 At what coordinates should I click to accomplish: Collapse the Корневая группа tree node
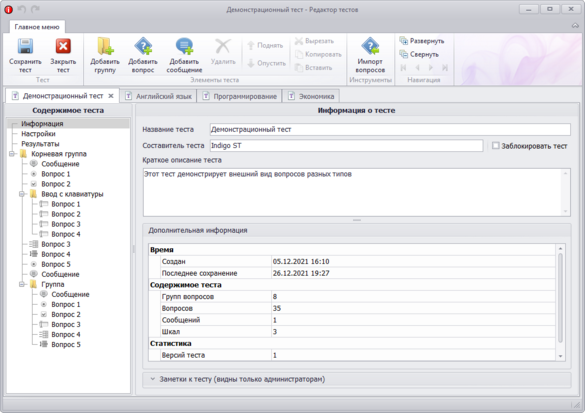pos(12,154)
